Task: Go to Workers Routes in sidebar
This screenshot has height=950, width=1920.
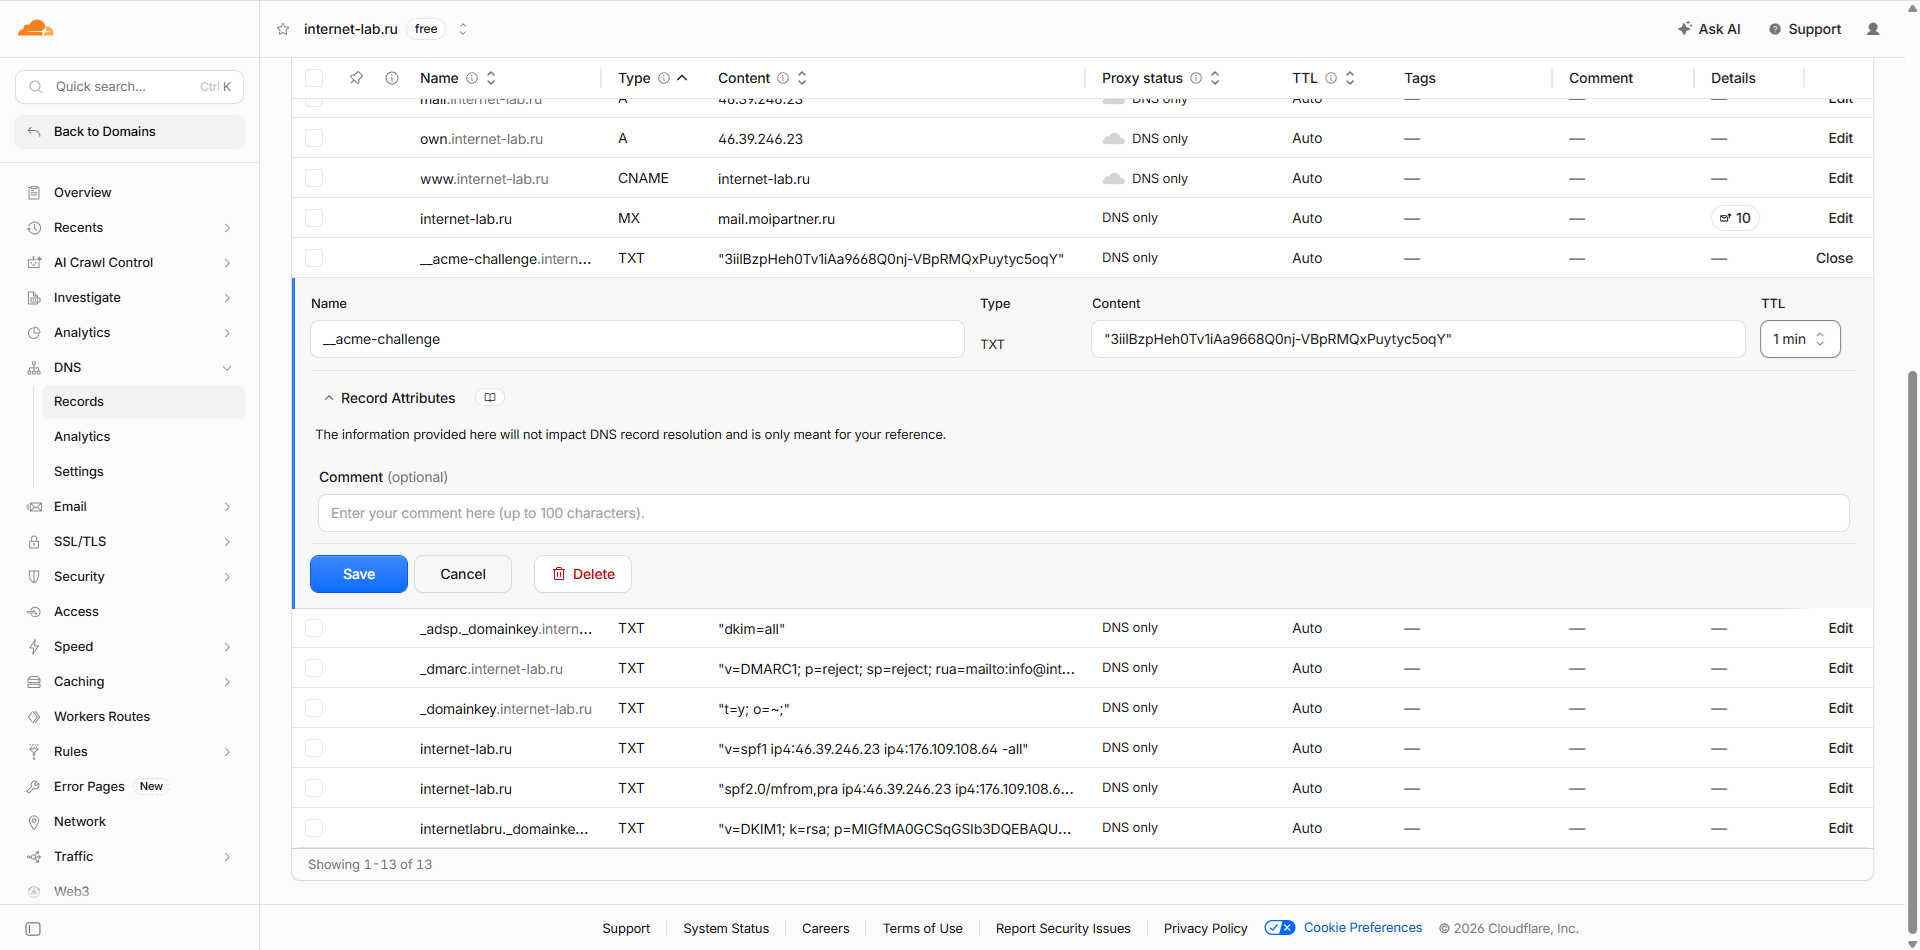Action: tap(102, 717)
